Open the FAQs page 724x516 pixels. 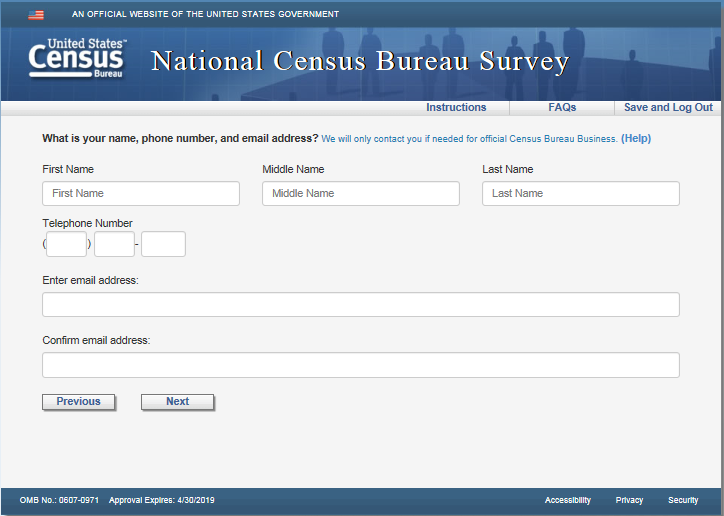pyautogui.click(x=562, y=108)
